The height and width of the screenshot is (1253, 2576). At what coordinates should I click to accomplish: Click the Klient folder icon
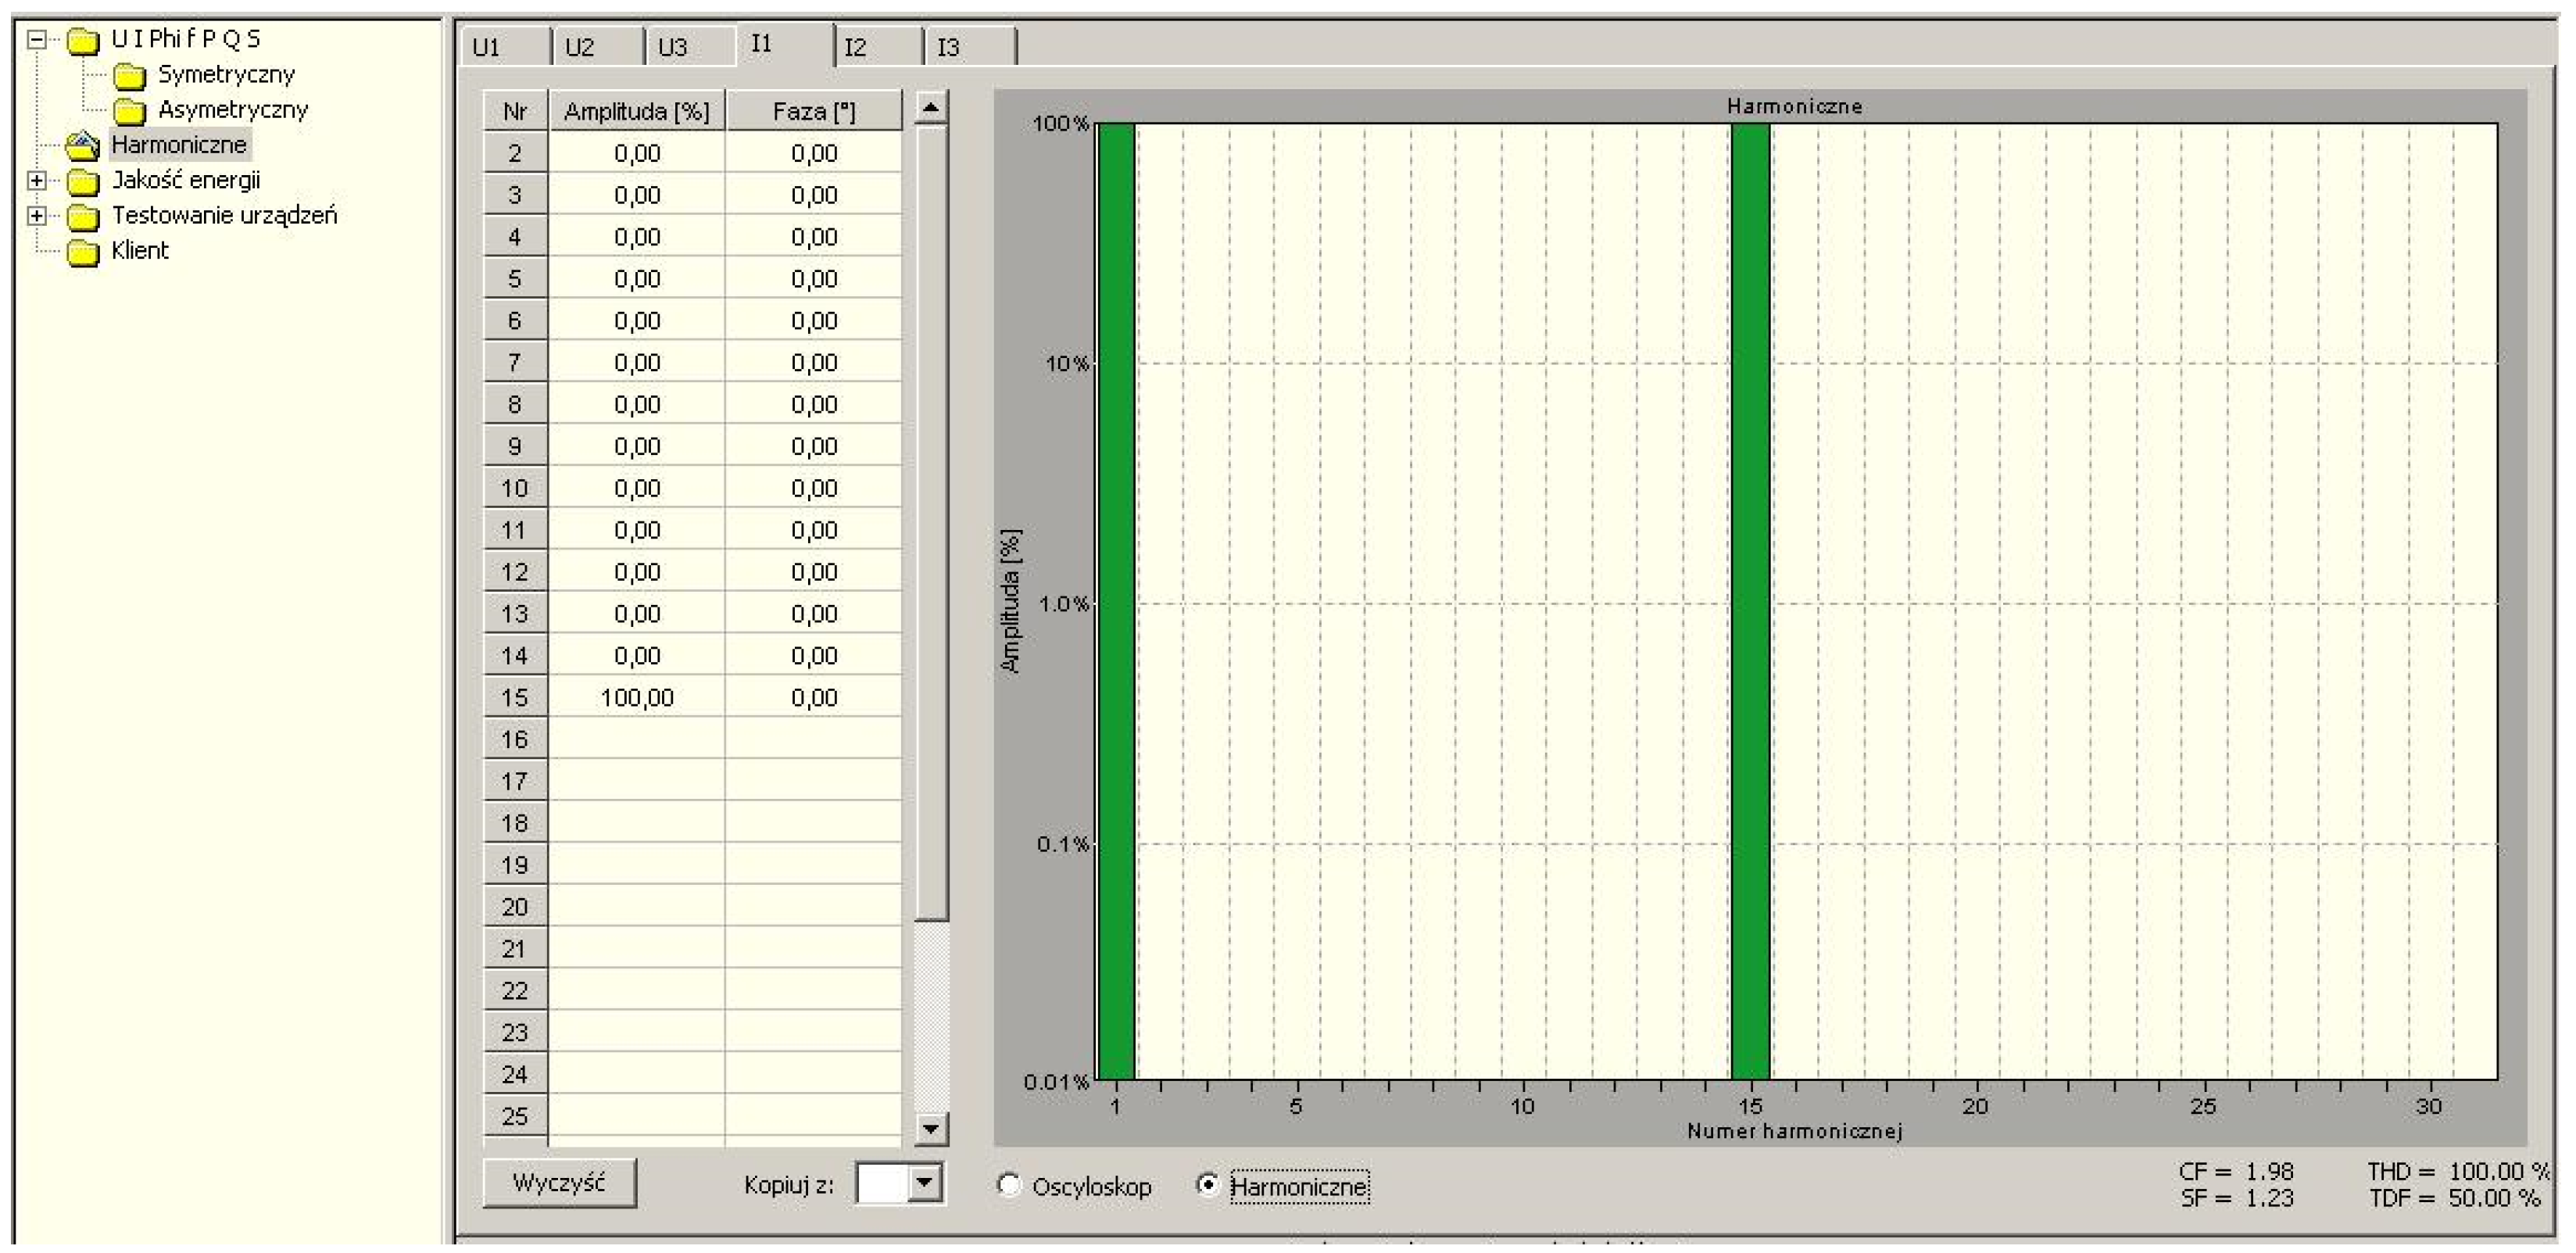[x=82, y=252]
